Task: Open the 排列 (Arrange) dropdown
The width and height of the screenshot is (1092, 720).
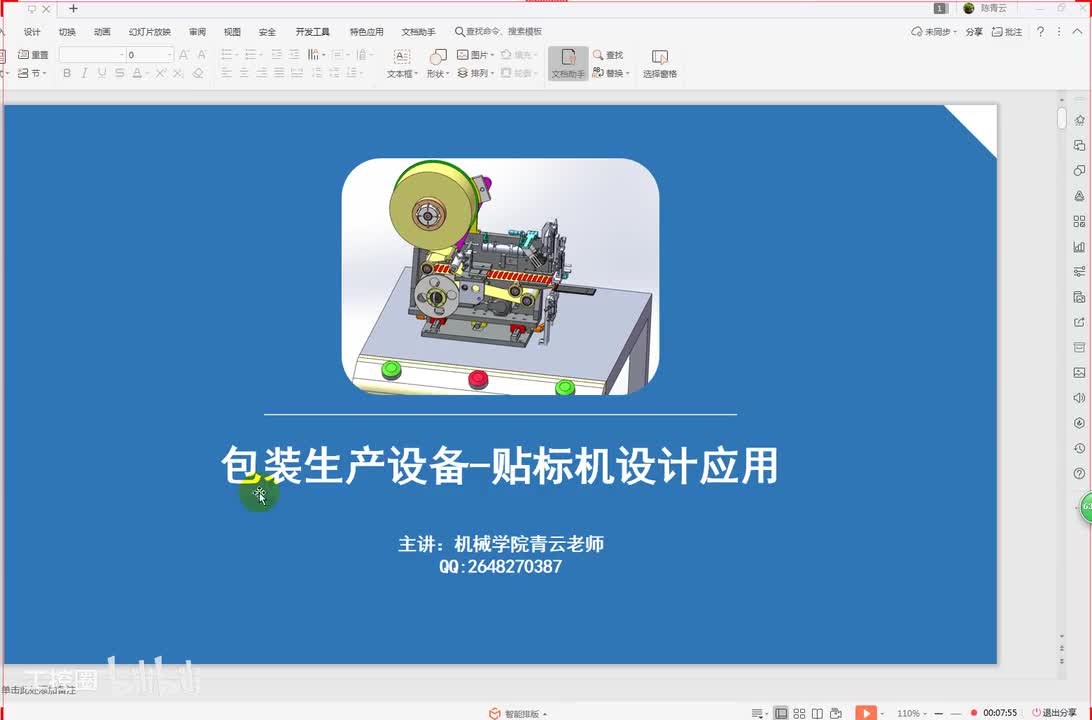Action: (475, 73)
